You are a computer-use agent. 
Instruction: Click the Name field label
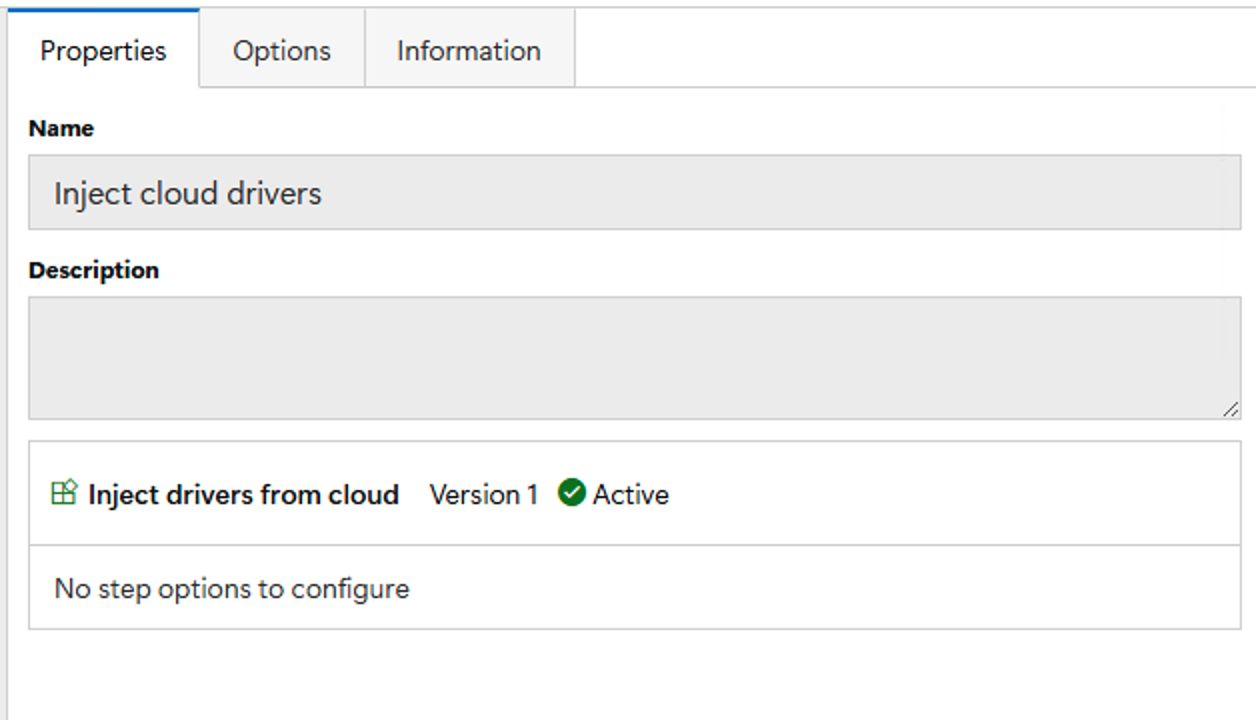click(61, 128)
